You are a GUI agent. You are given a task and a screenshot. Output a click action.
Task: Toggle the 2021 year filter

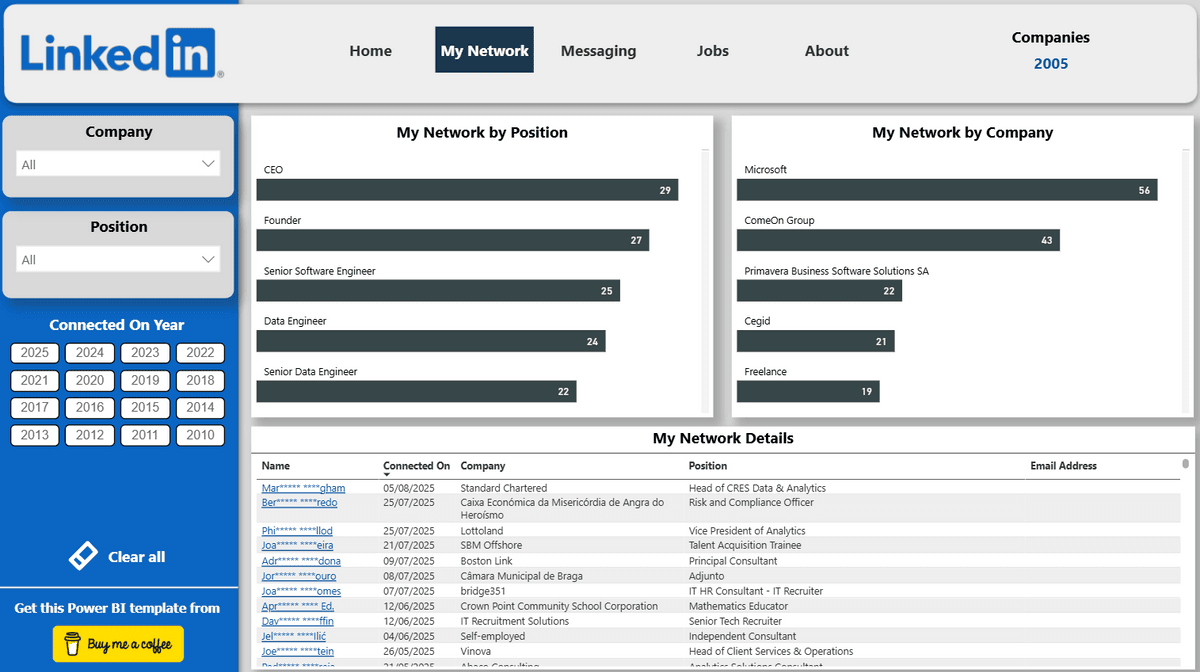[x=35, y=380]
